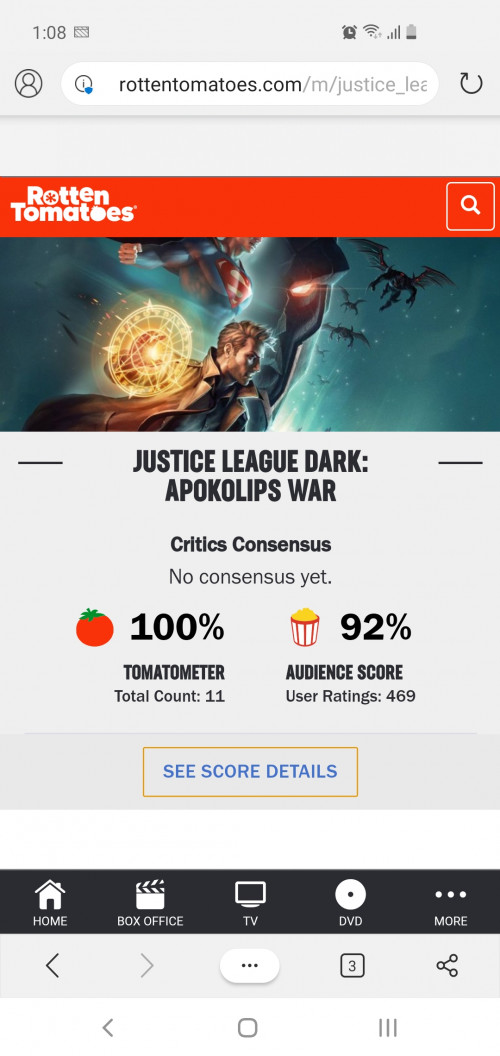
Task: Expand the More menu
Action: pos(451,903)
